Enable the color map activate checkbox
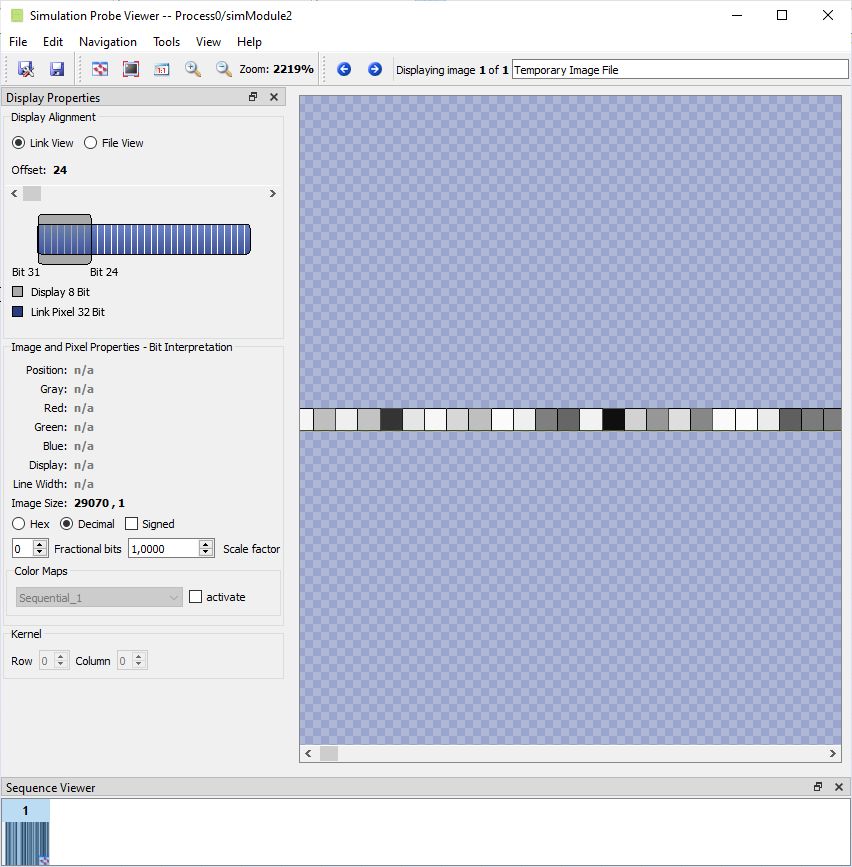Screen dimensions: 852x867 [x=195, y=597]
